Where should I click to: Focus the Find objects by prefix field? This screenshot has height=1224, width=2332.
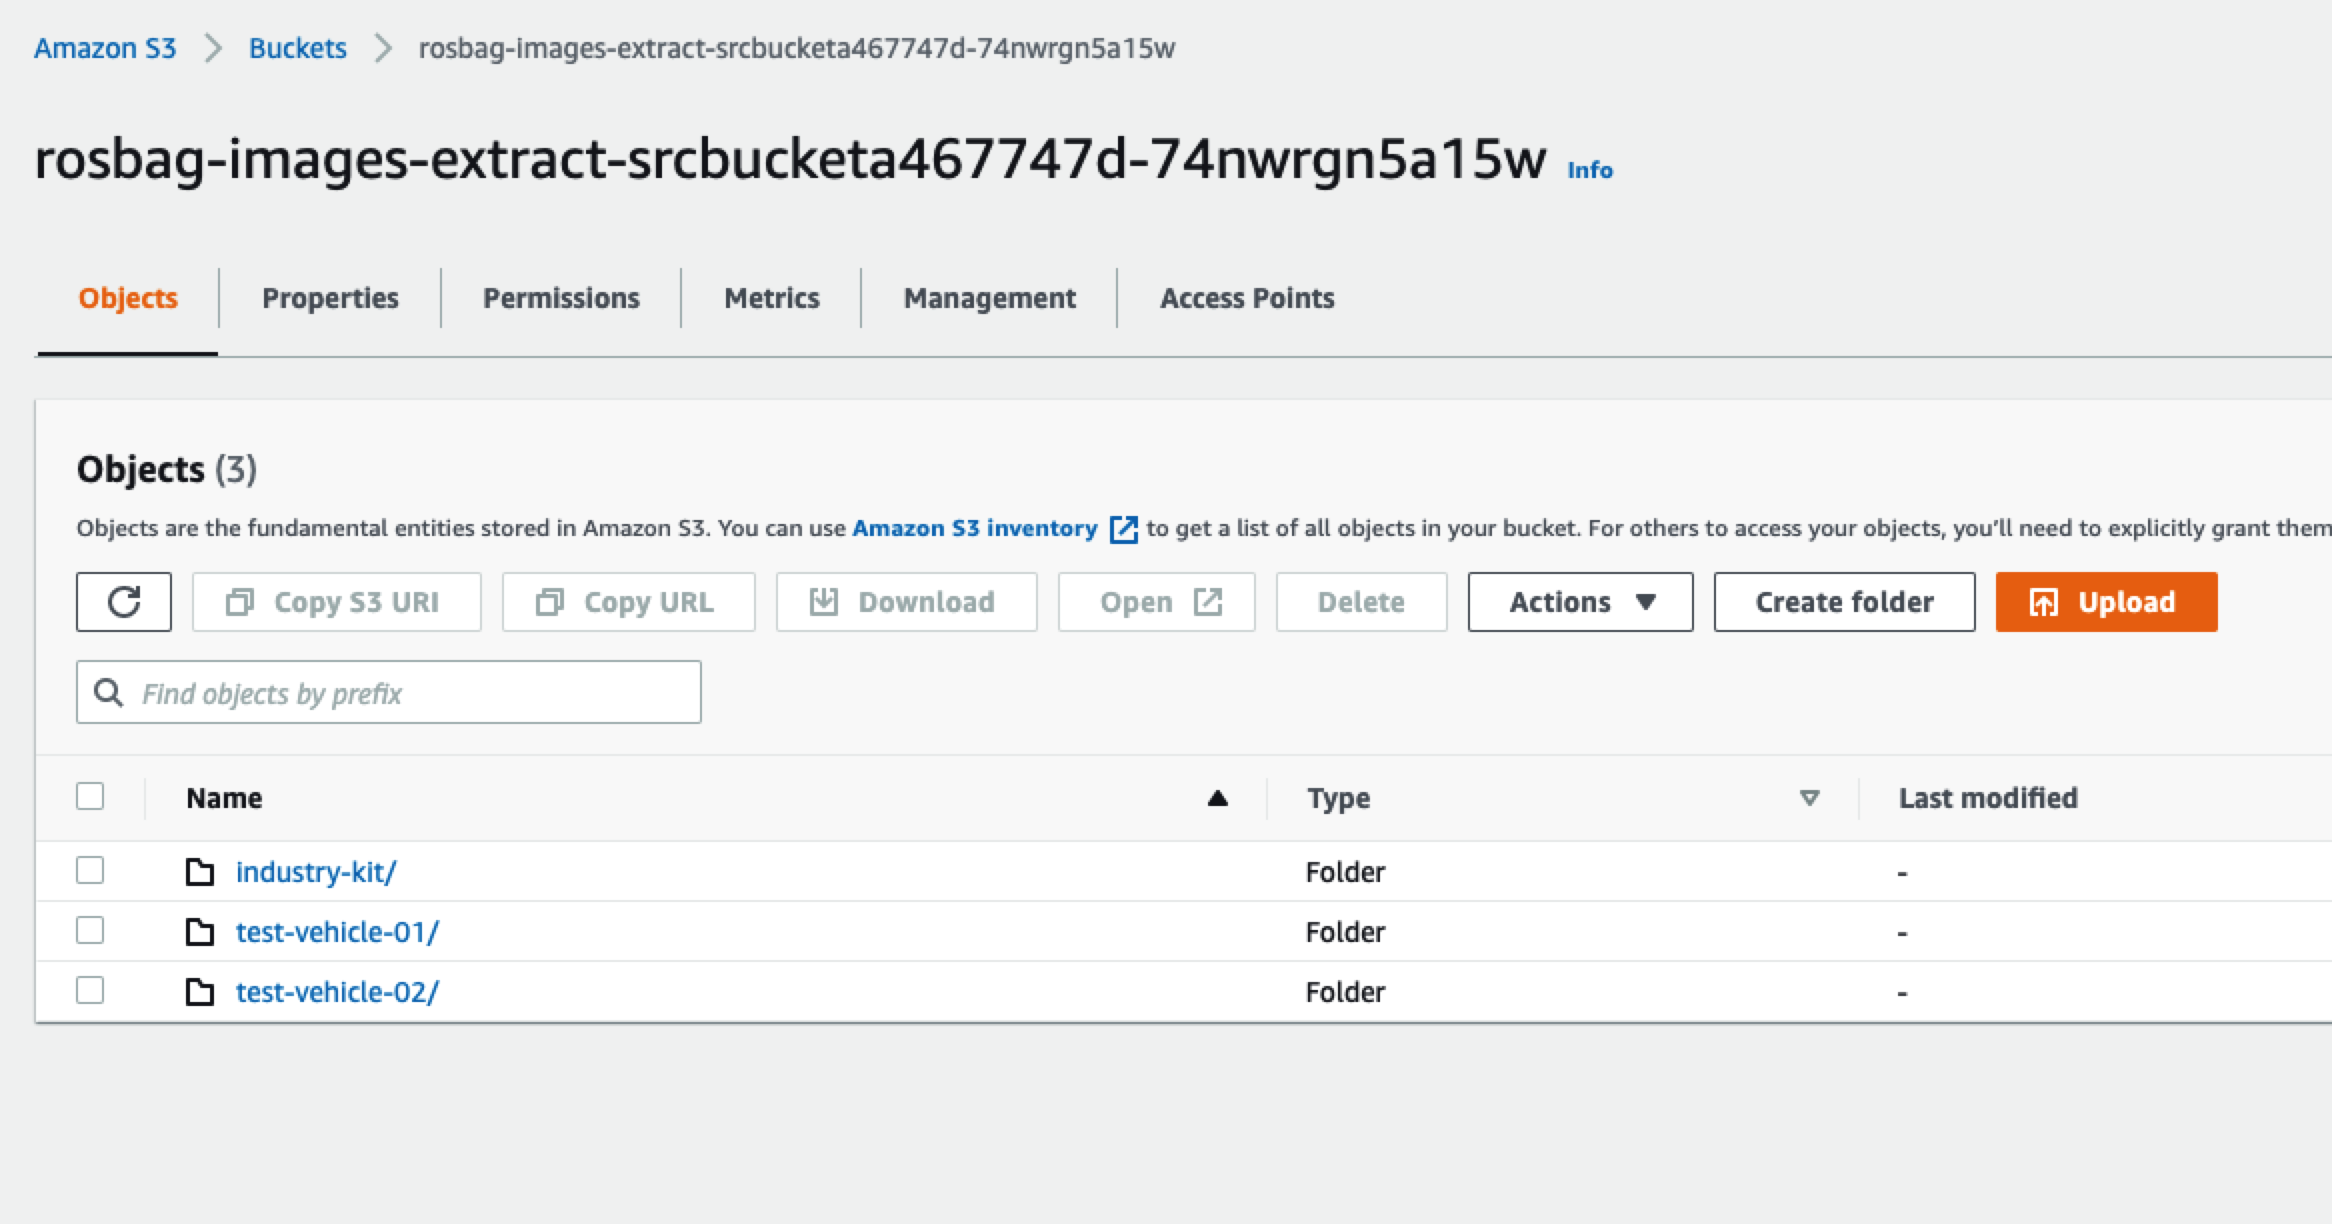[389, 692]
